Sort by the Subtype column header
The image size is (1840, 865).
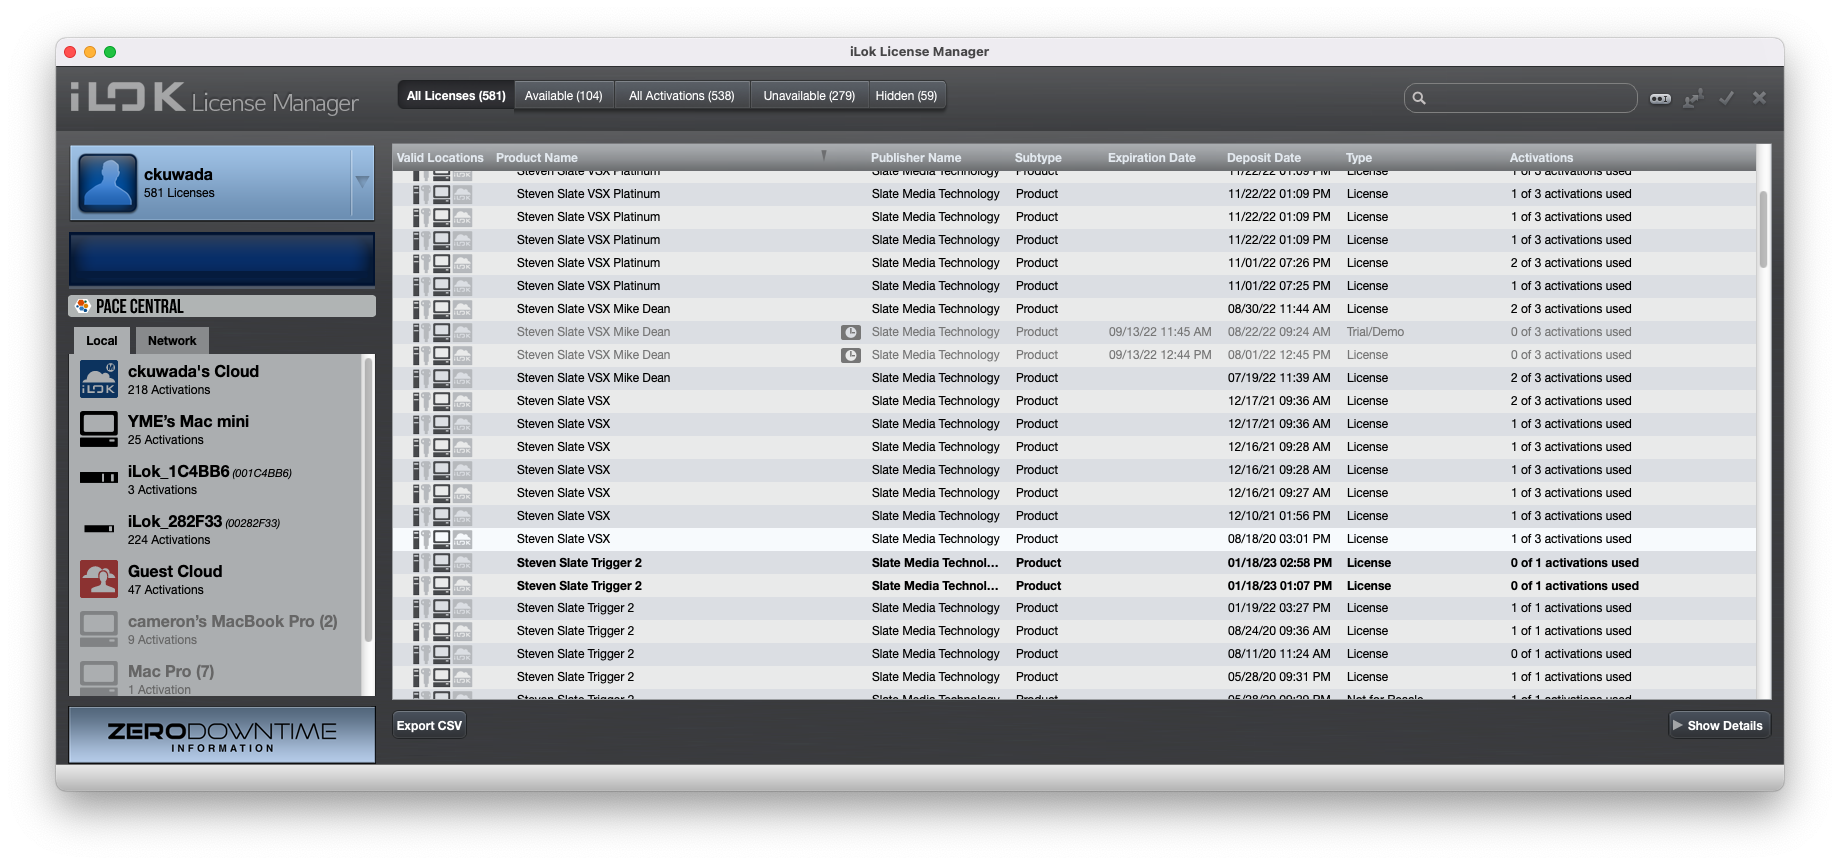(1038, 158)
